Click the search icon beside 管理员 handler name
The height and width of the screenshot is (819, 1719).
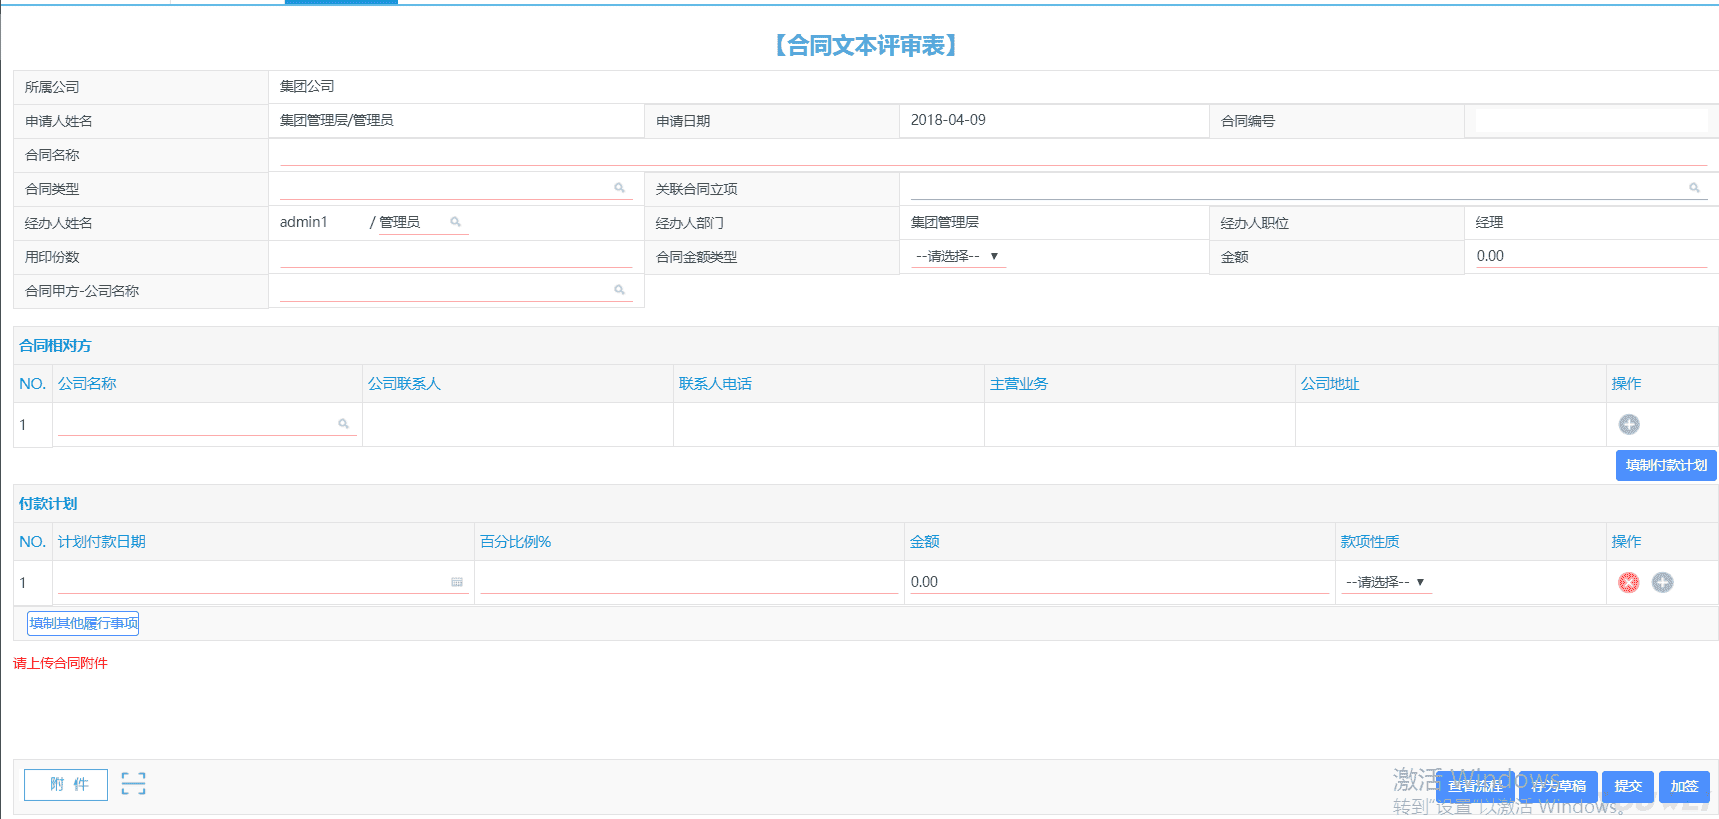point(455,222)
